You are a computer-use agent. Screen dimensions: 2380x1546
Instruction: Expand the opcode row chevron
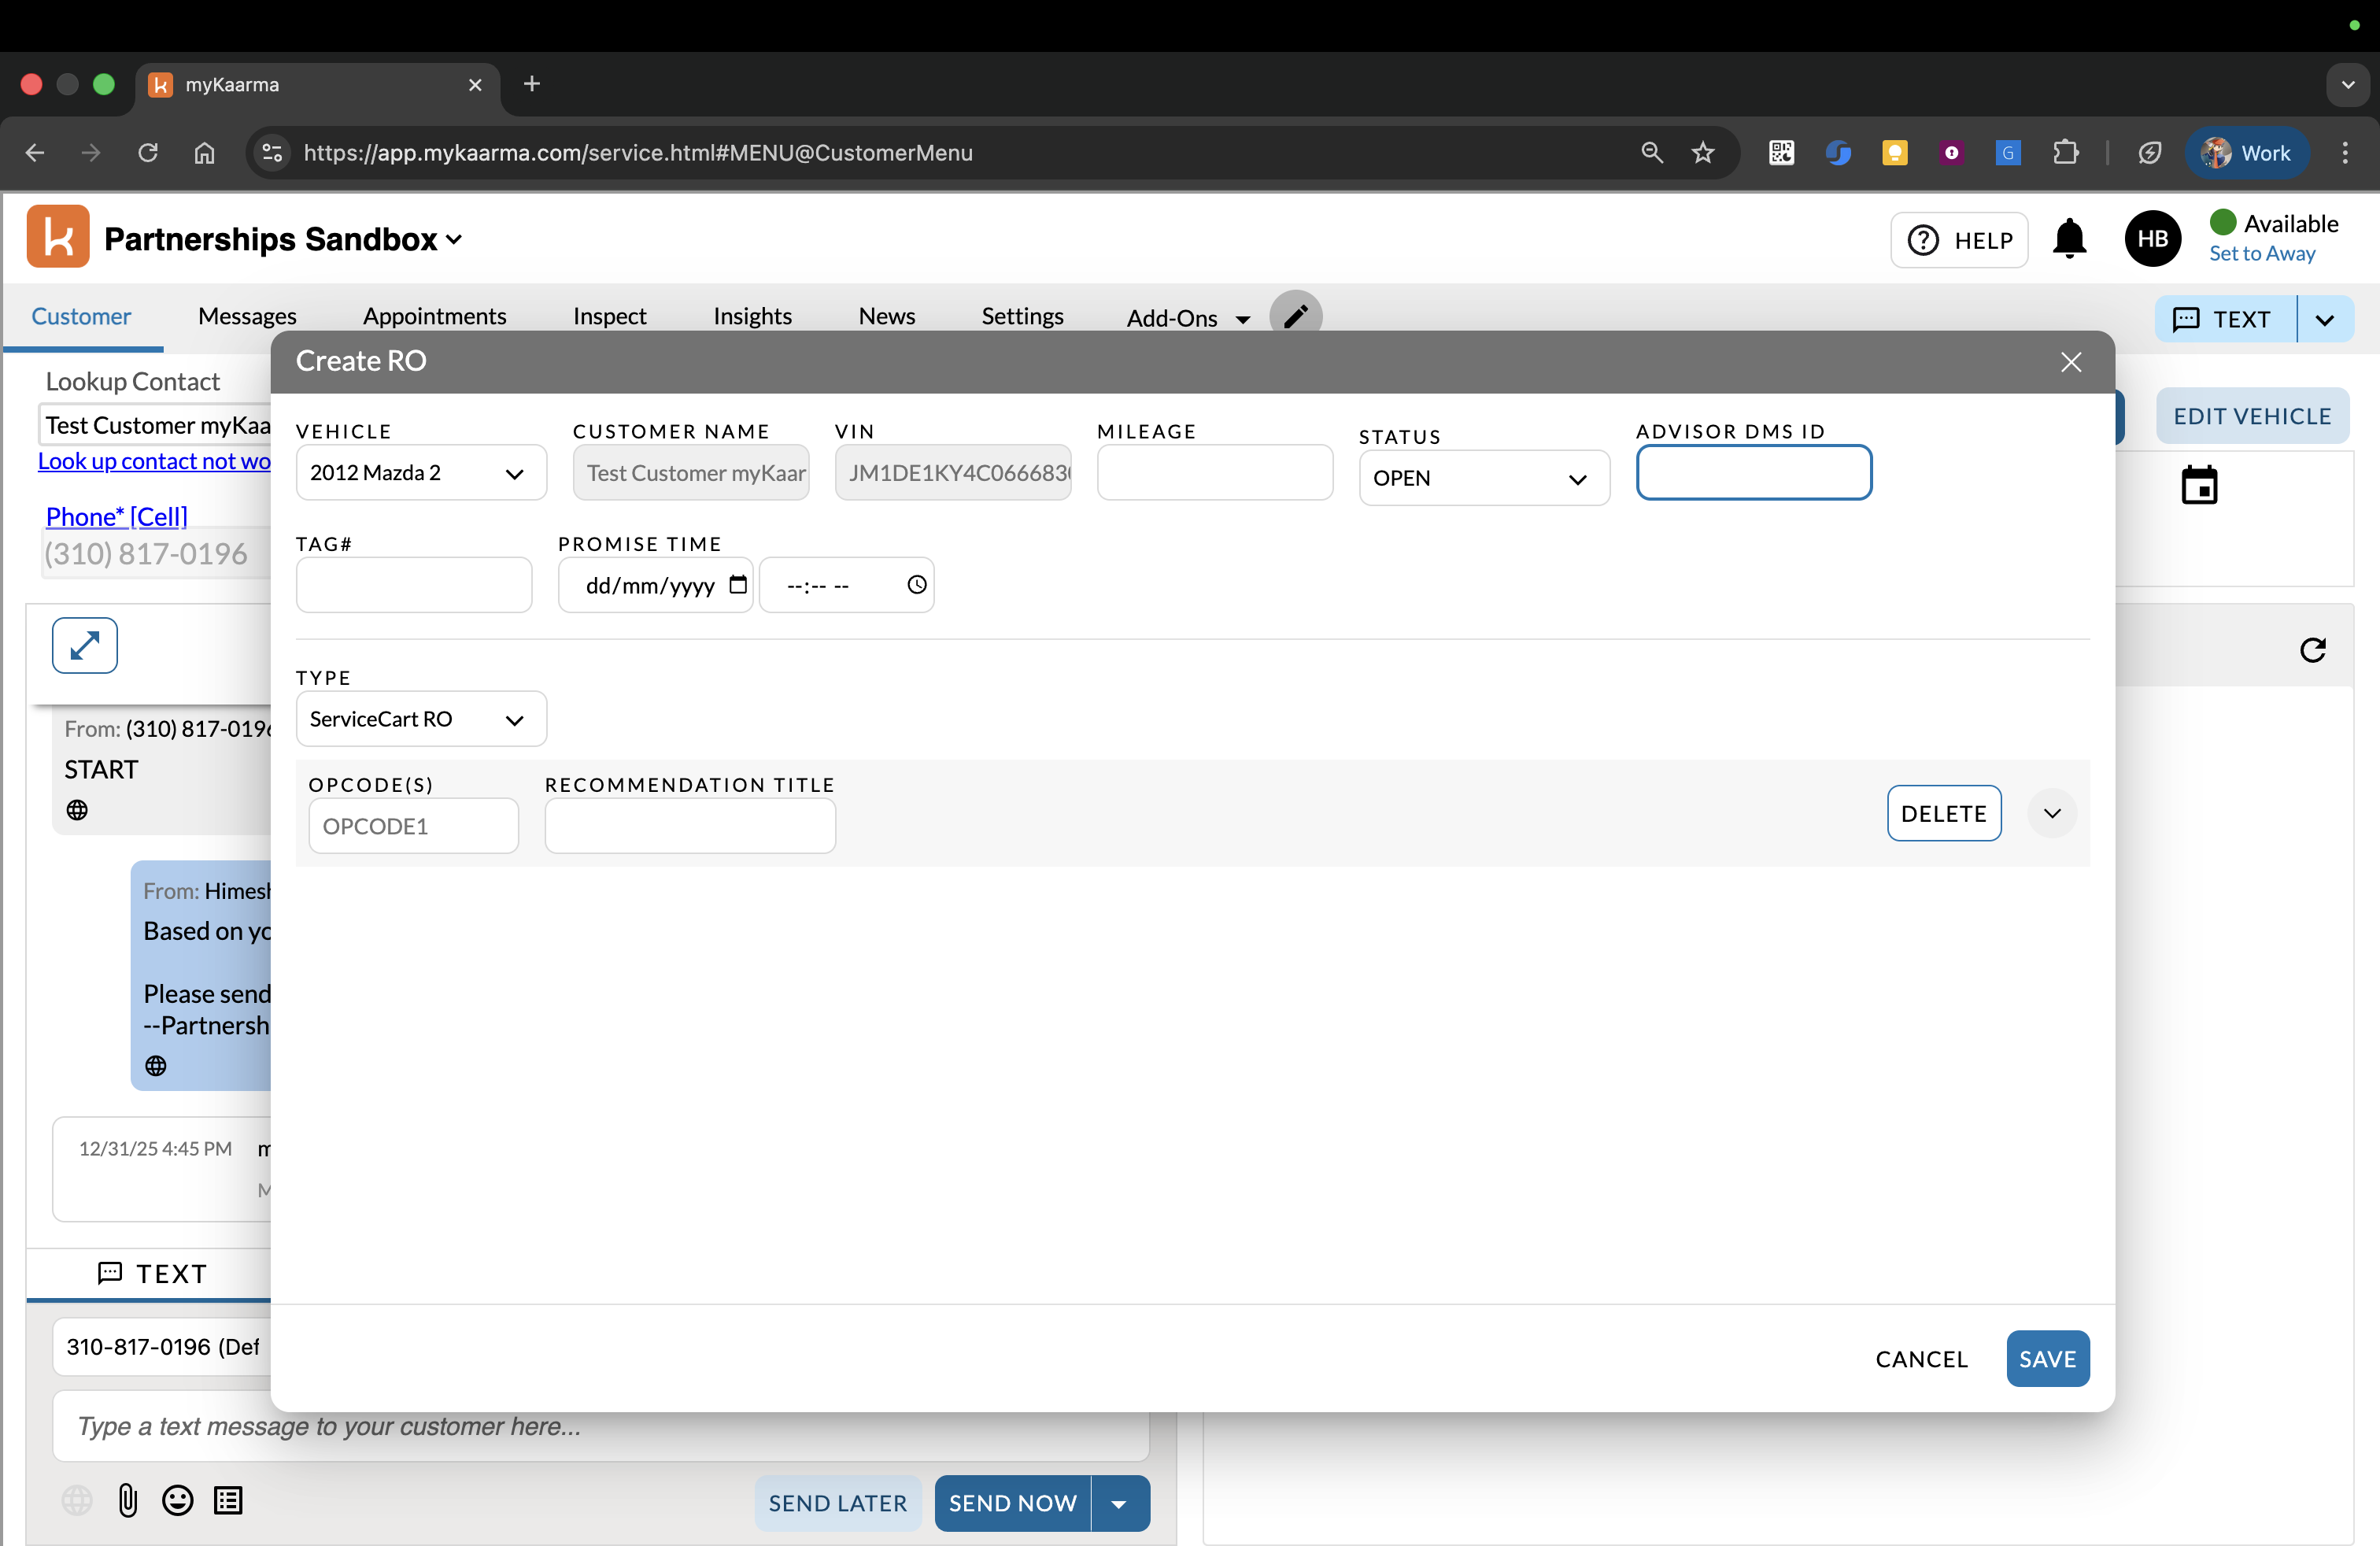point(2051,813)
